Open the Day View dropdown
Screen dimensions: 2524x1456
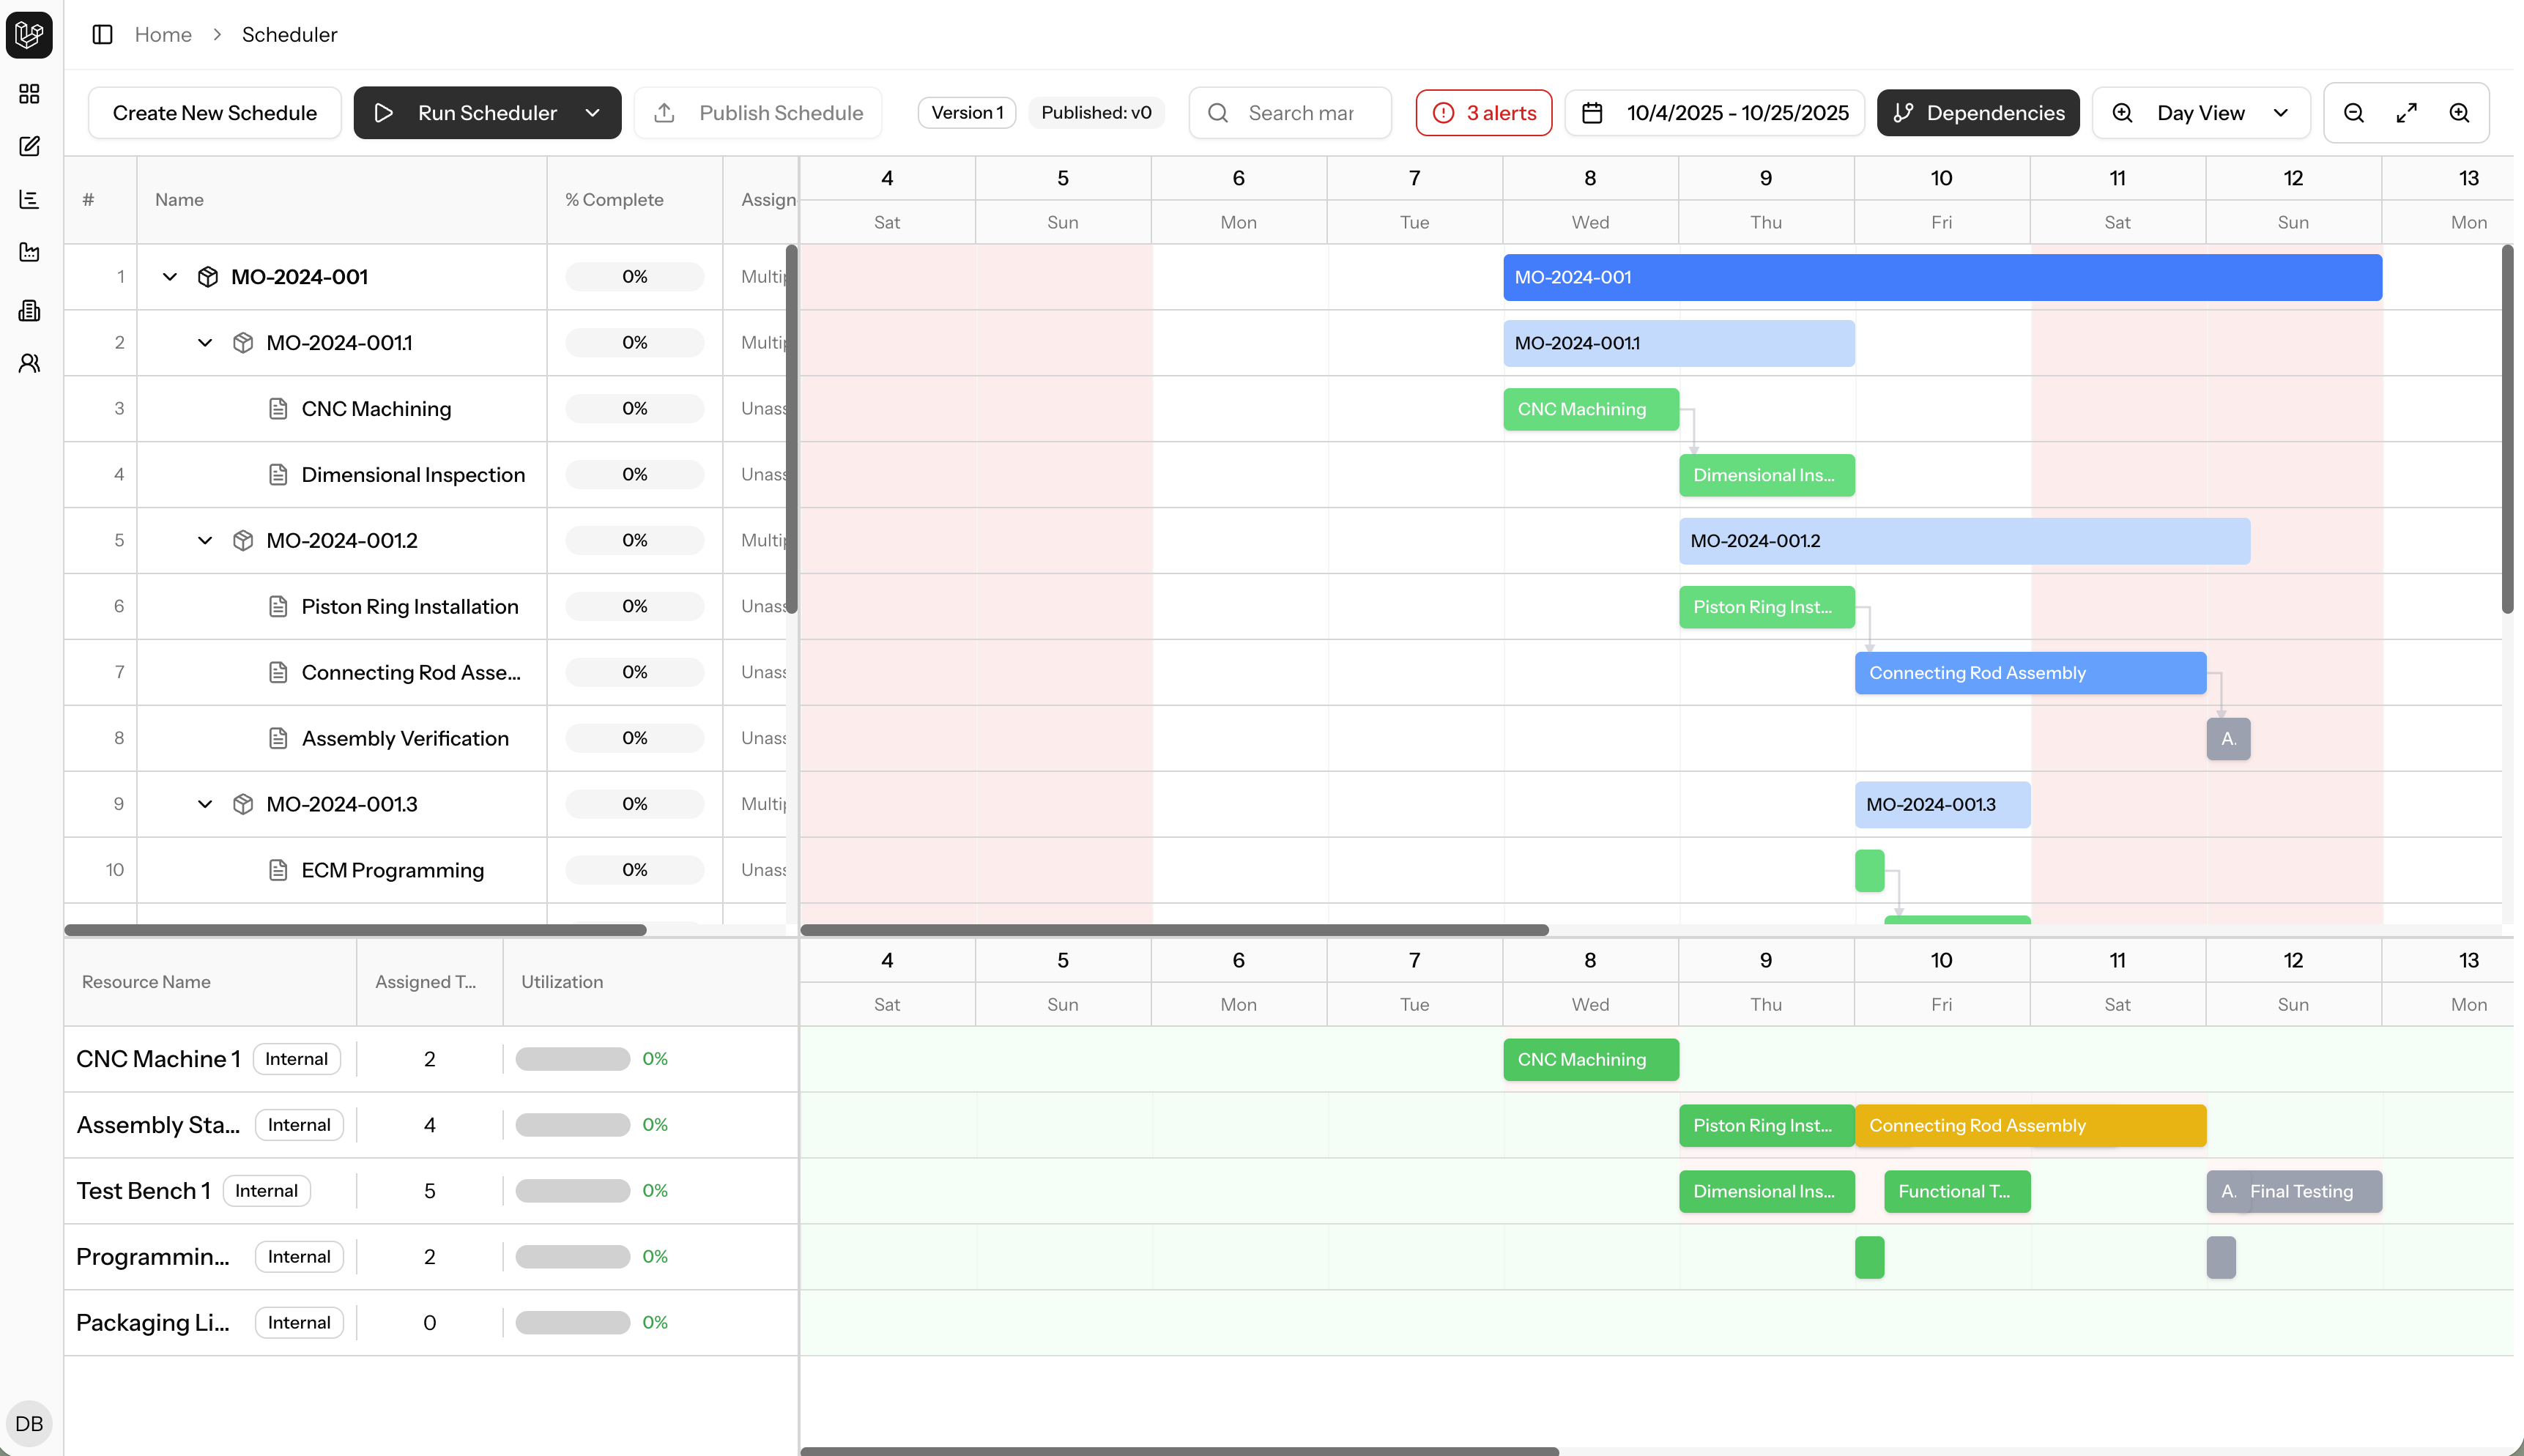point(2200,113)
